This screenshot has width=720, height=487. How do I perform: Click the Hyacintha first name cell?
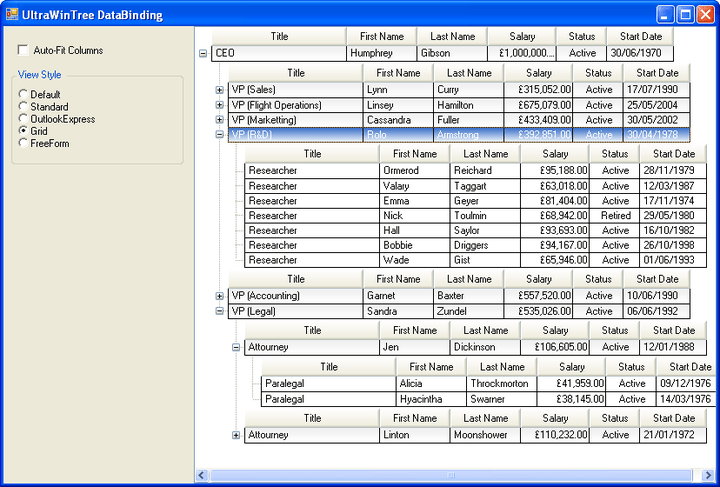pos(431,399)
